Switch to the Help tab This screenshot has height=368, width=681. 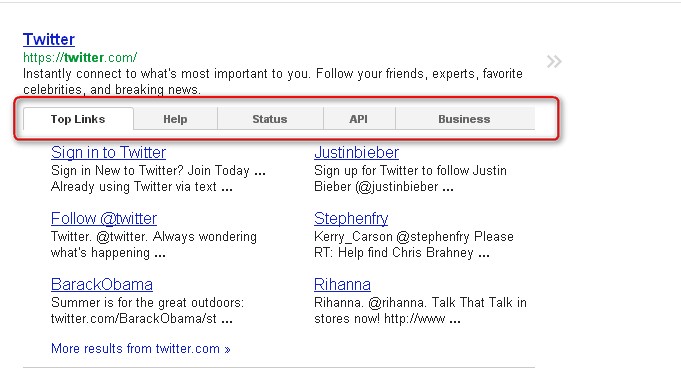click(175, 119)
